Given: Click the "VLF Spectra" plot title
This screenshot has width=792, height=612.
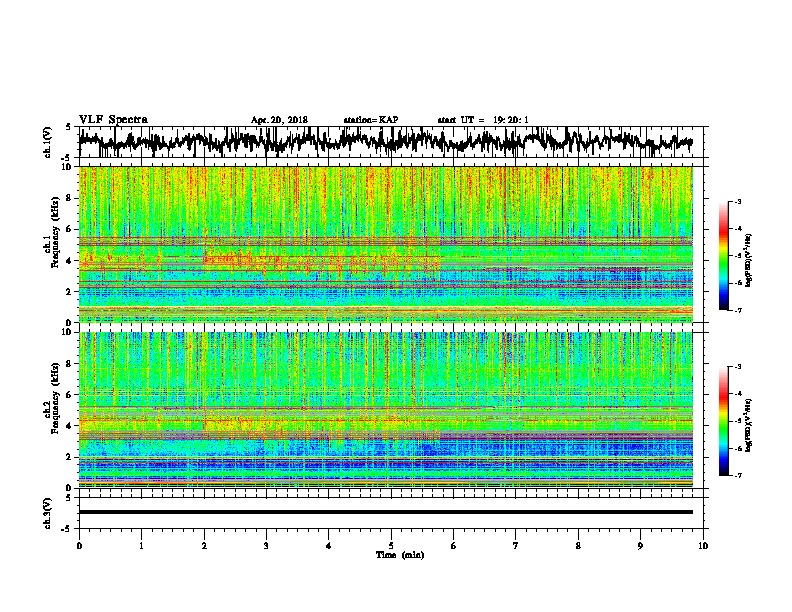Looking at the screenshot, I should [113, 120].
